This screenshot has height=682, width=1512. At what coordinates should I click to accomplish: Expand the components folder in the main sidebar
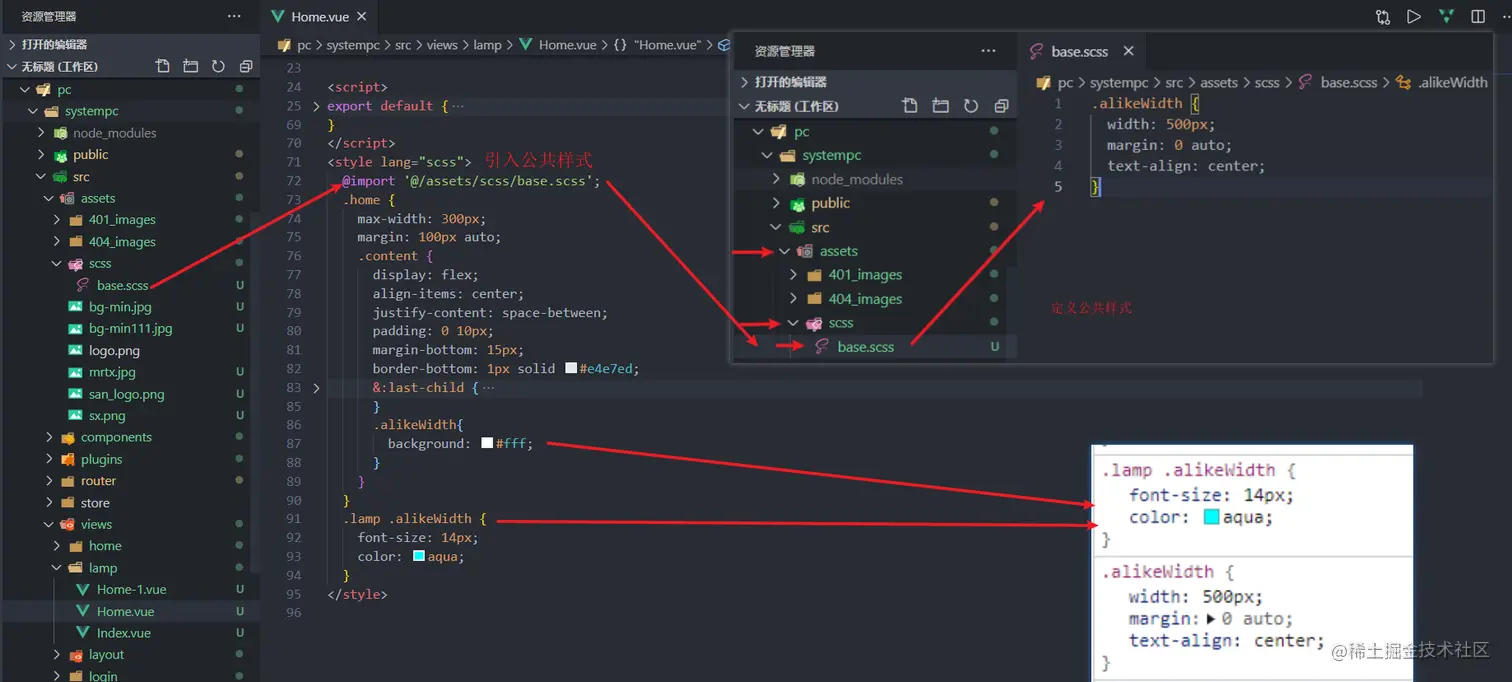pyautogui.click(x=49, y=438)
